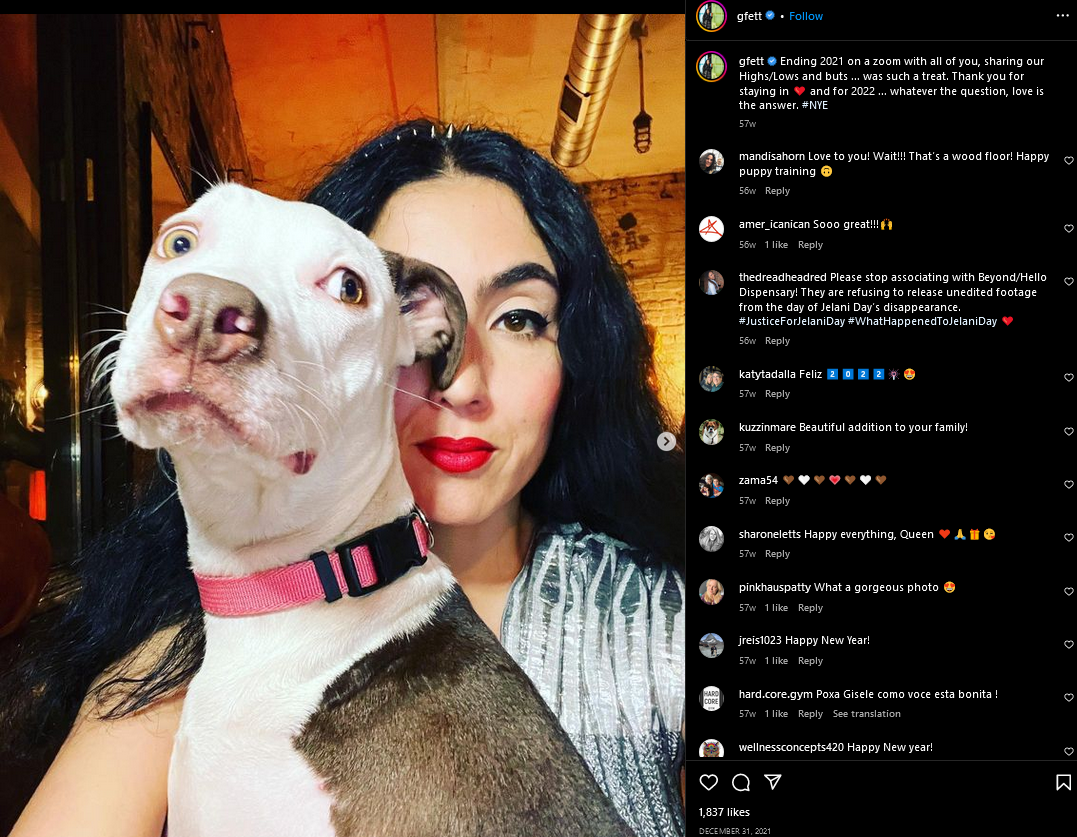Open the comment bubble icon

(740, 782)
